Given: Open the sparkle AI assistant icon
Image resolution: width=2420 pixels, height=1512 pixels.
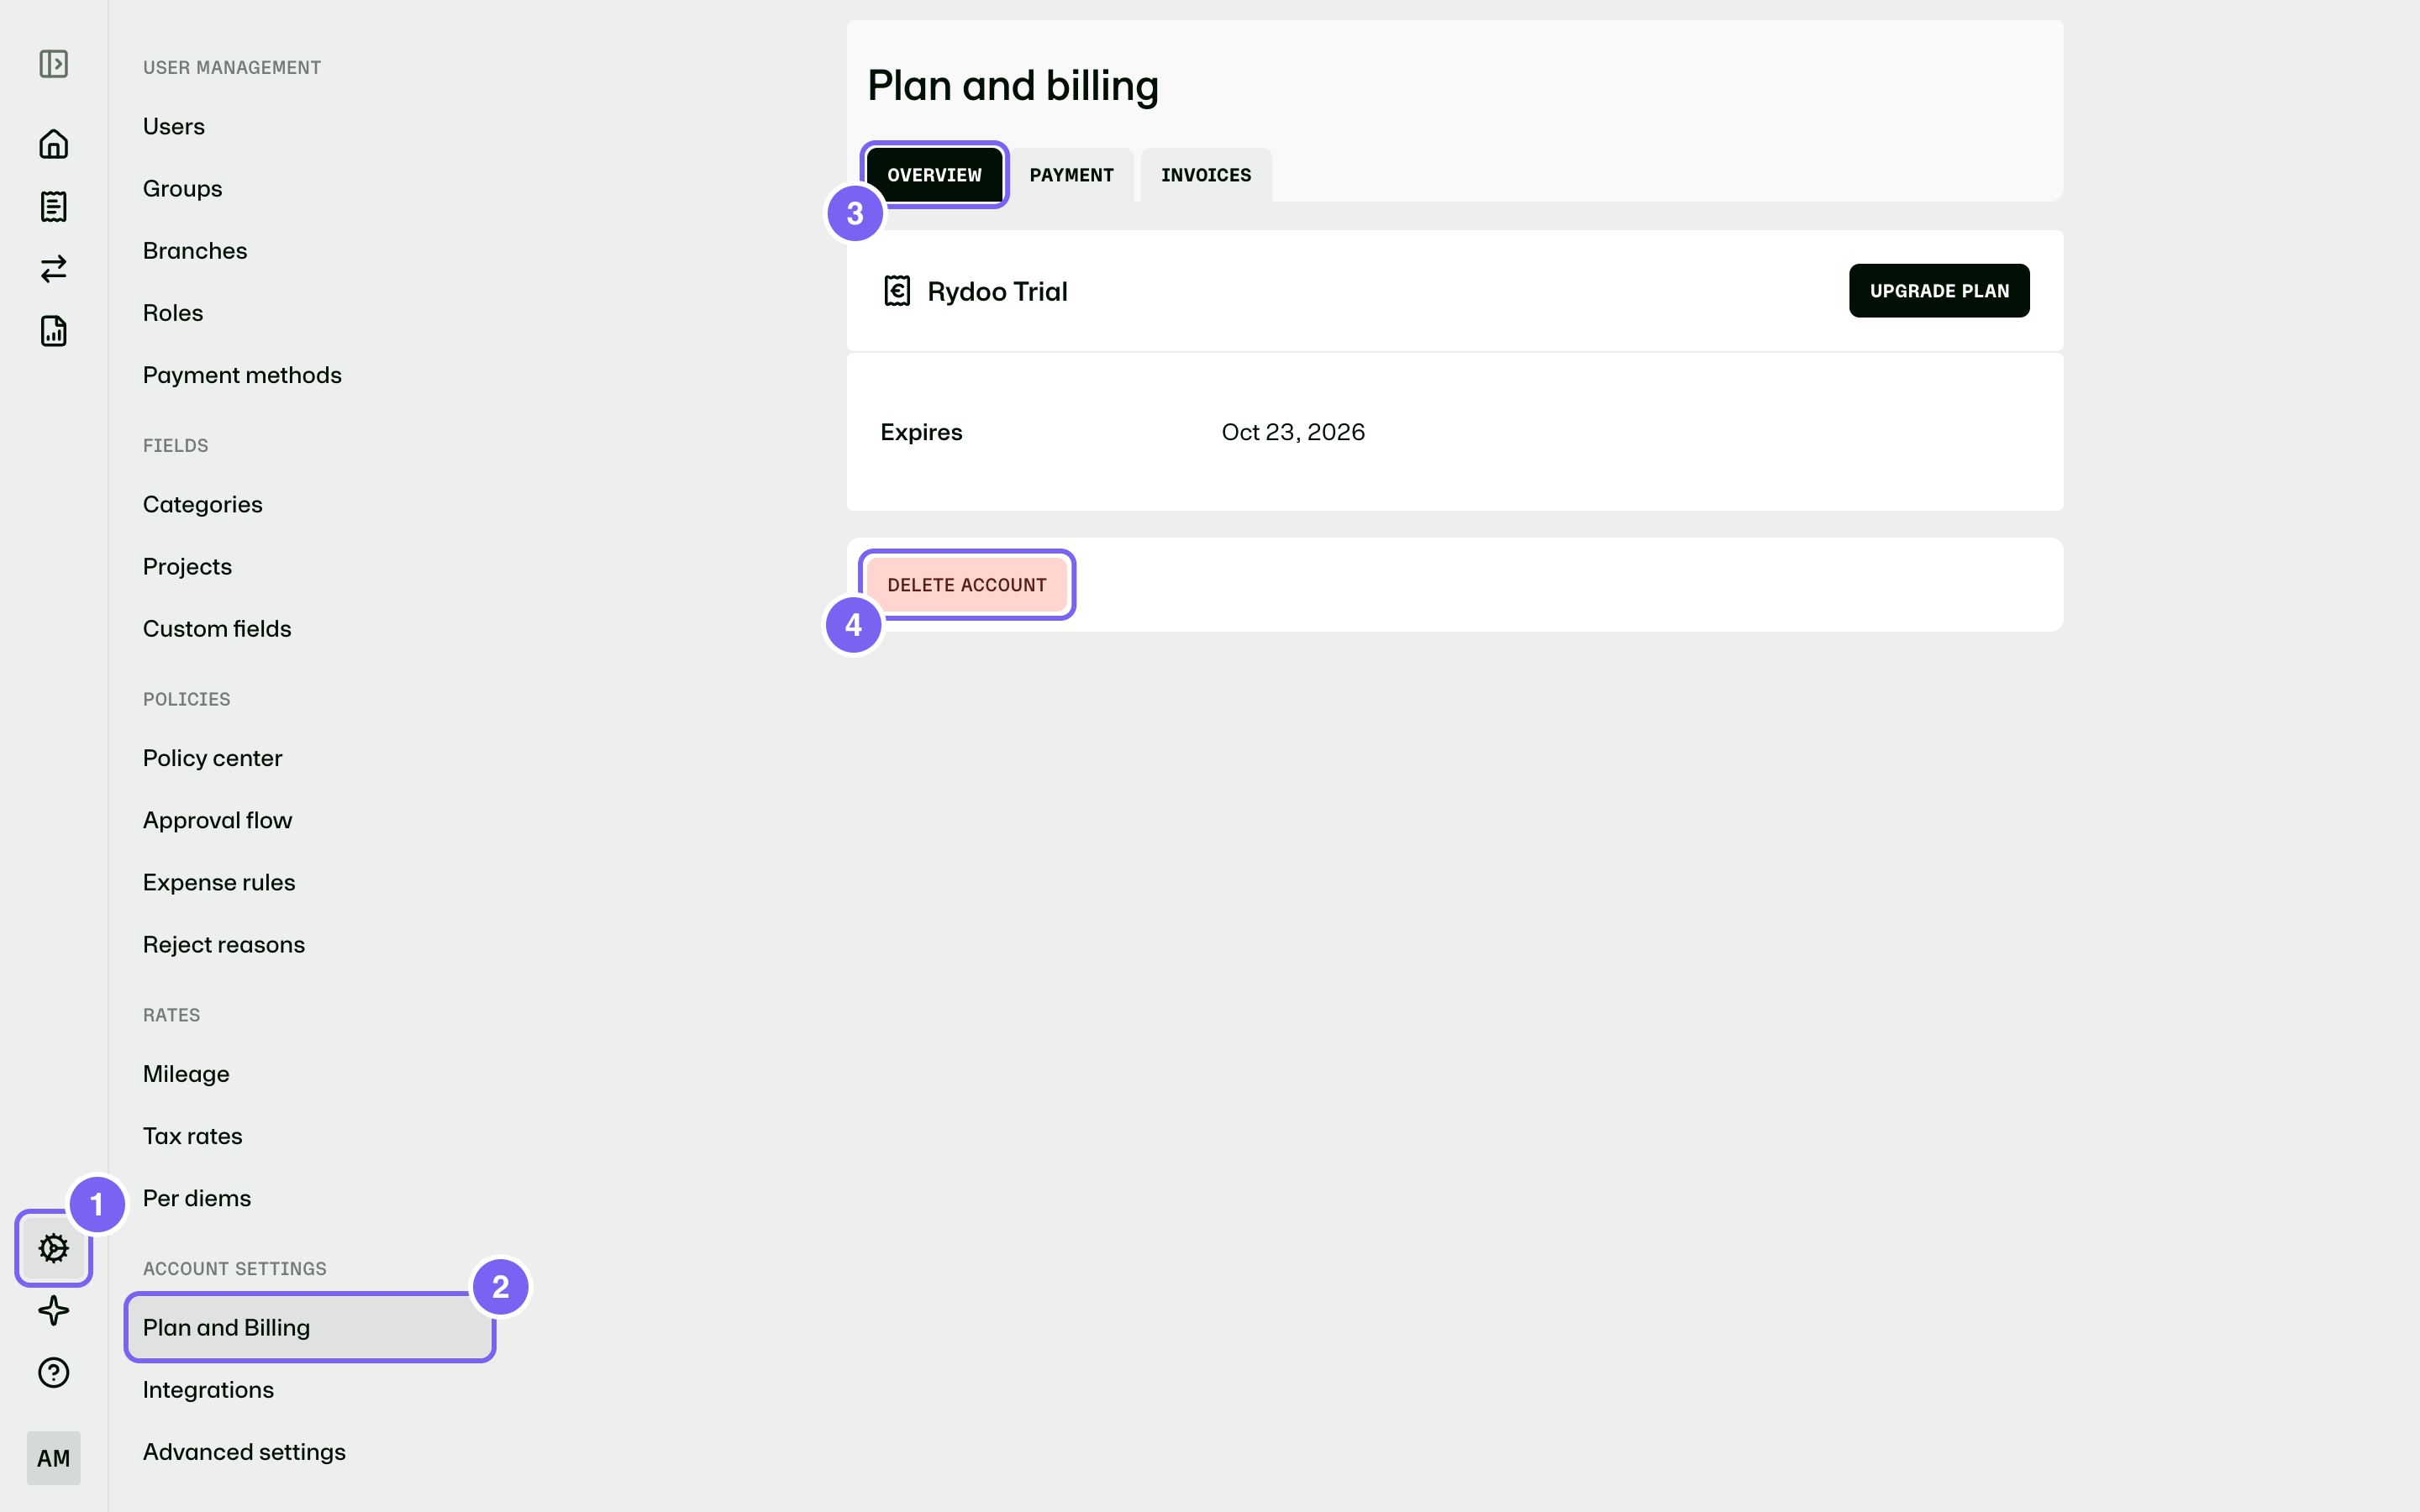Looking at the screenshot, I should 54,1310.
